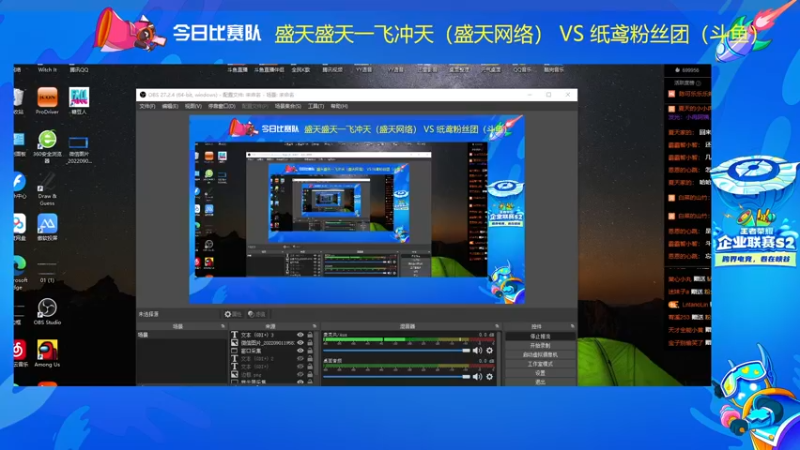Mute the 麦克风/Aux speaker icon
This screenshot has height=450, width=800.
click(x=477, y=351)
